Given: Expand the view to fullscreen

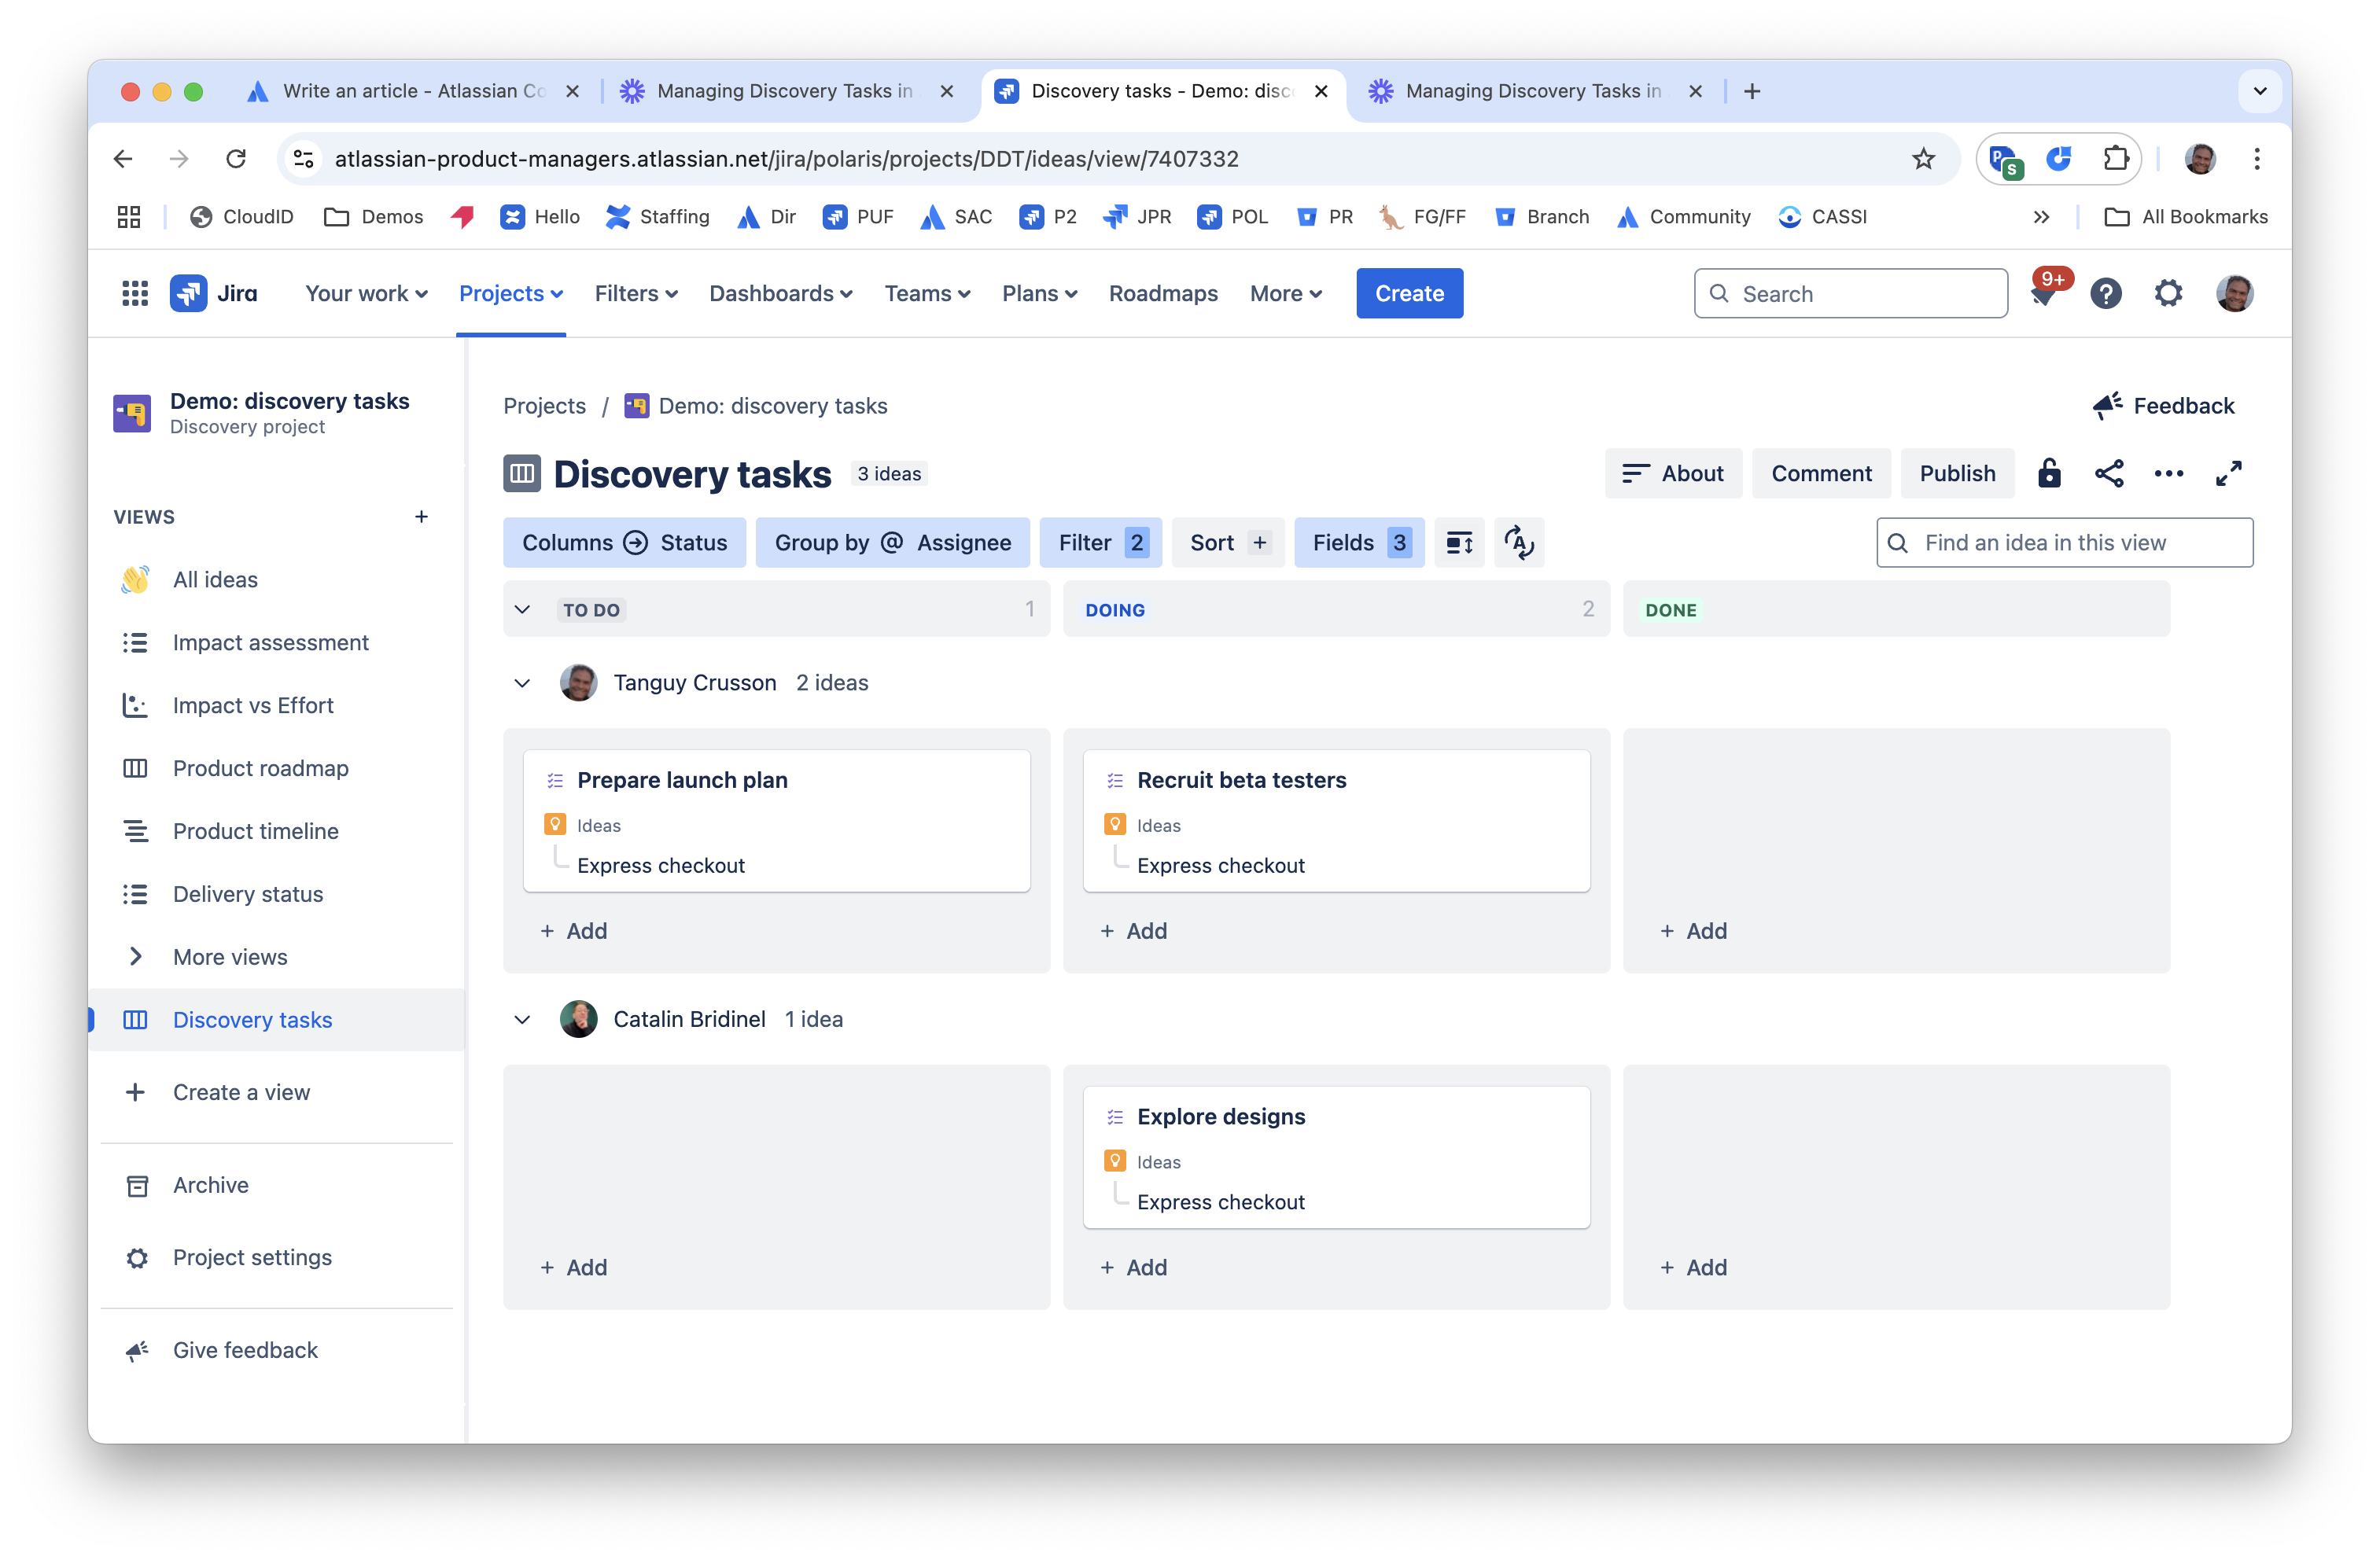Looking at the screenshot, I should 2228,473.
